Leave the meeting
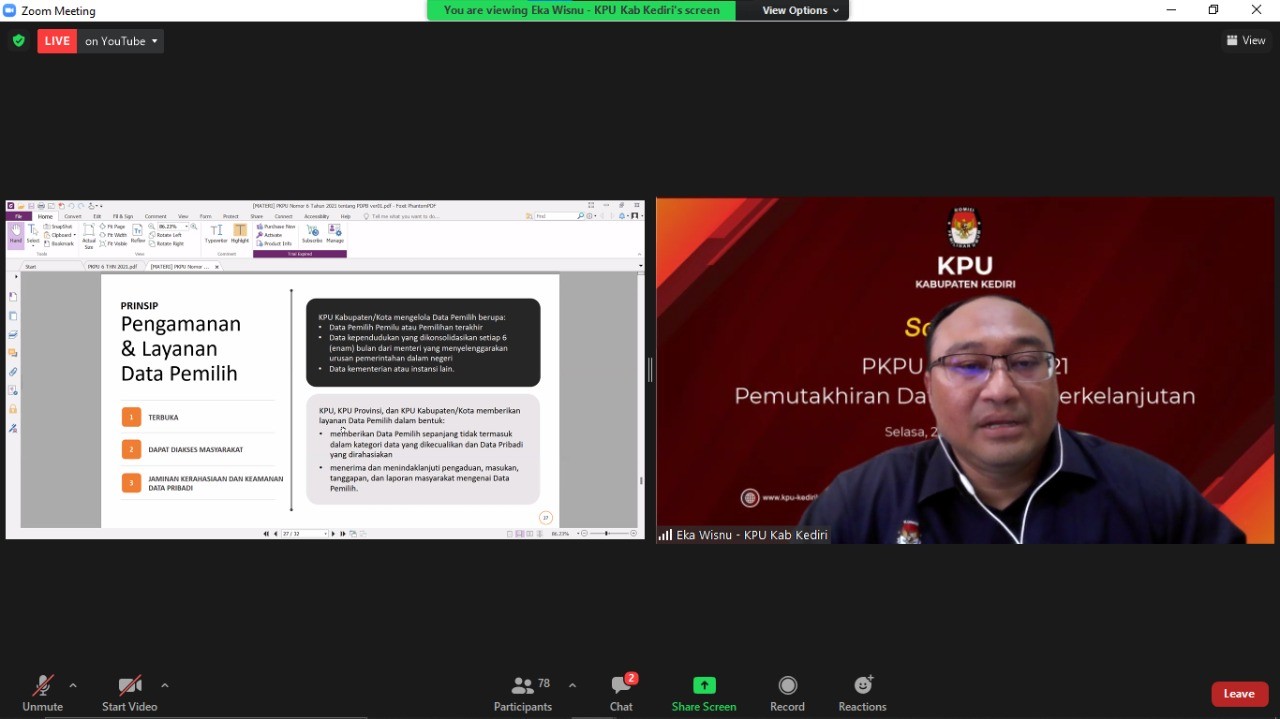 click(x=1239, y=694)
